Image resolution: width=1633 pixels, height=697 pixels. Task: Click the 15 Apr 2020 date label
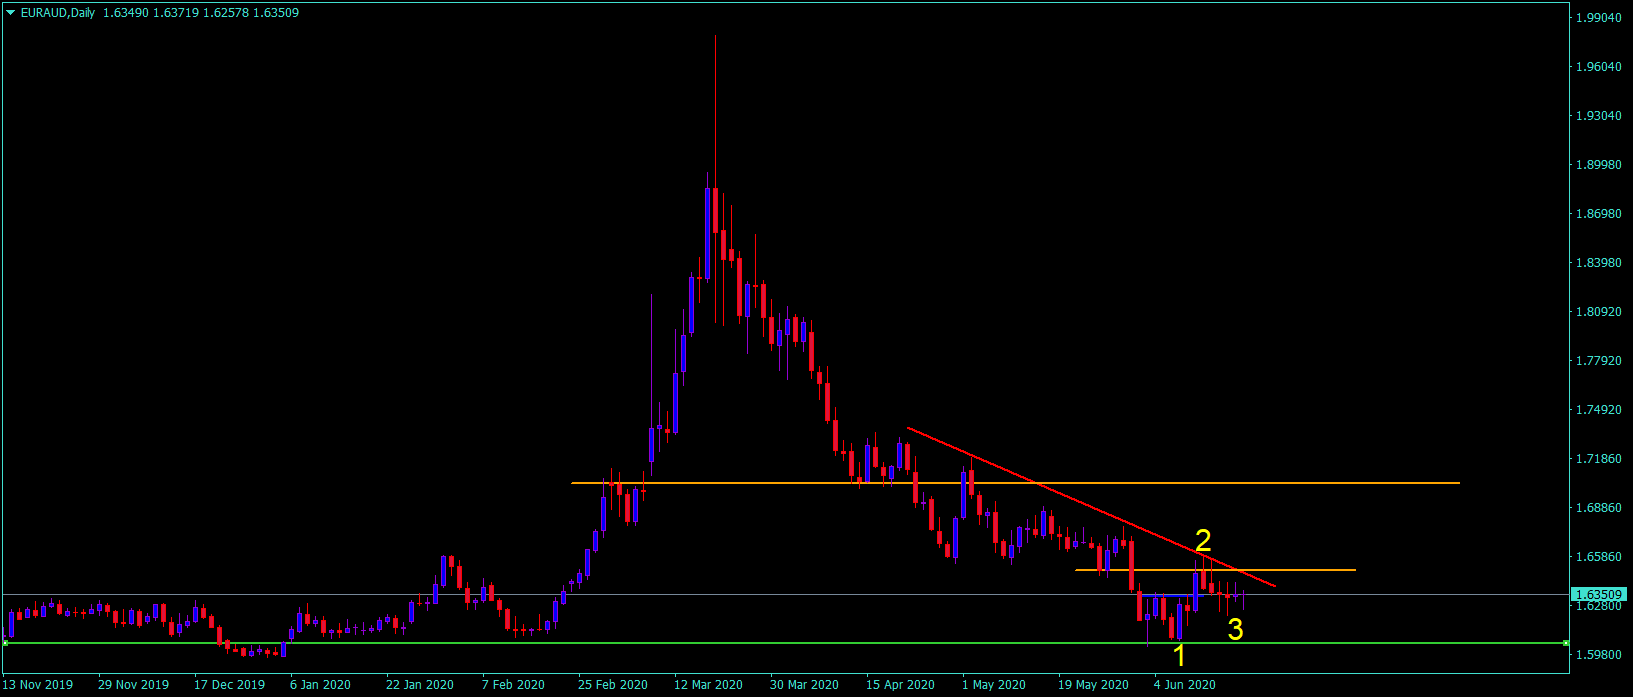point(900,685)
